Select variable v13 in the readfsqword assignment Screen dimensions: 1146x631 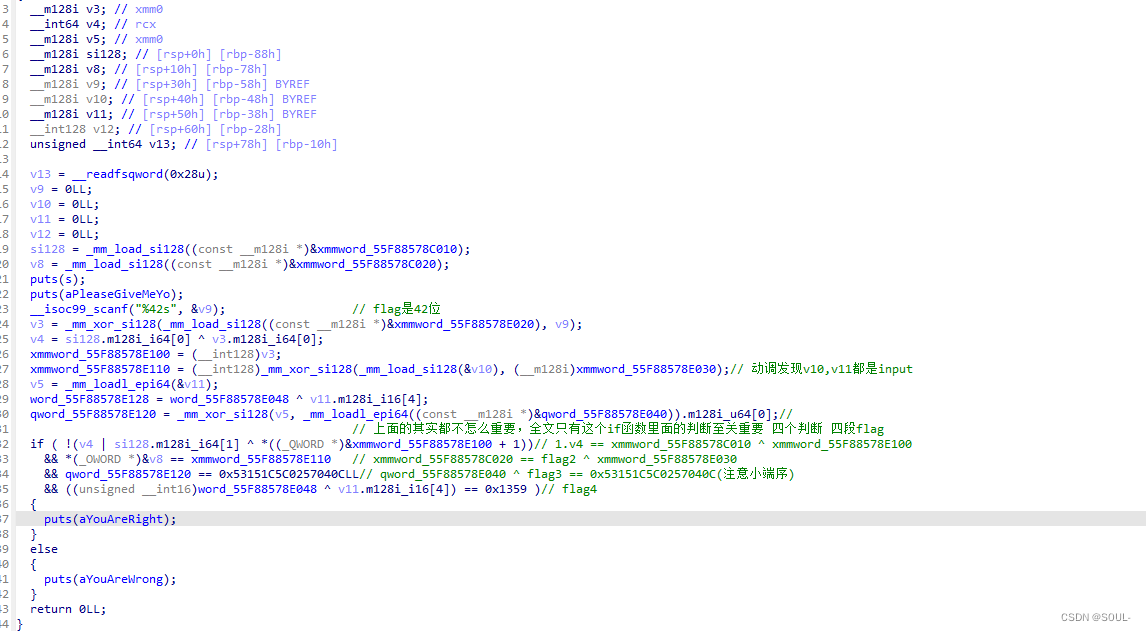(40, 174)
